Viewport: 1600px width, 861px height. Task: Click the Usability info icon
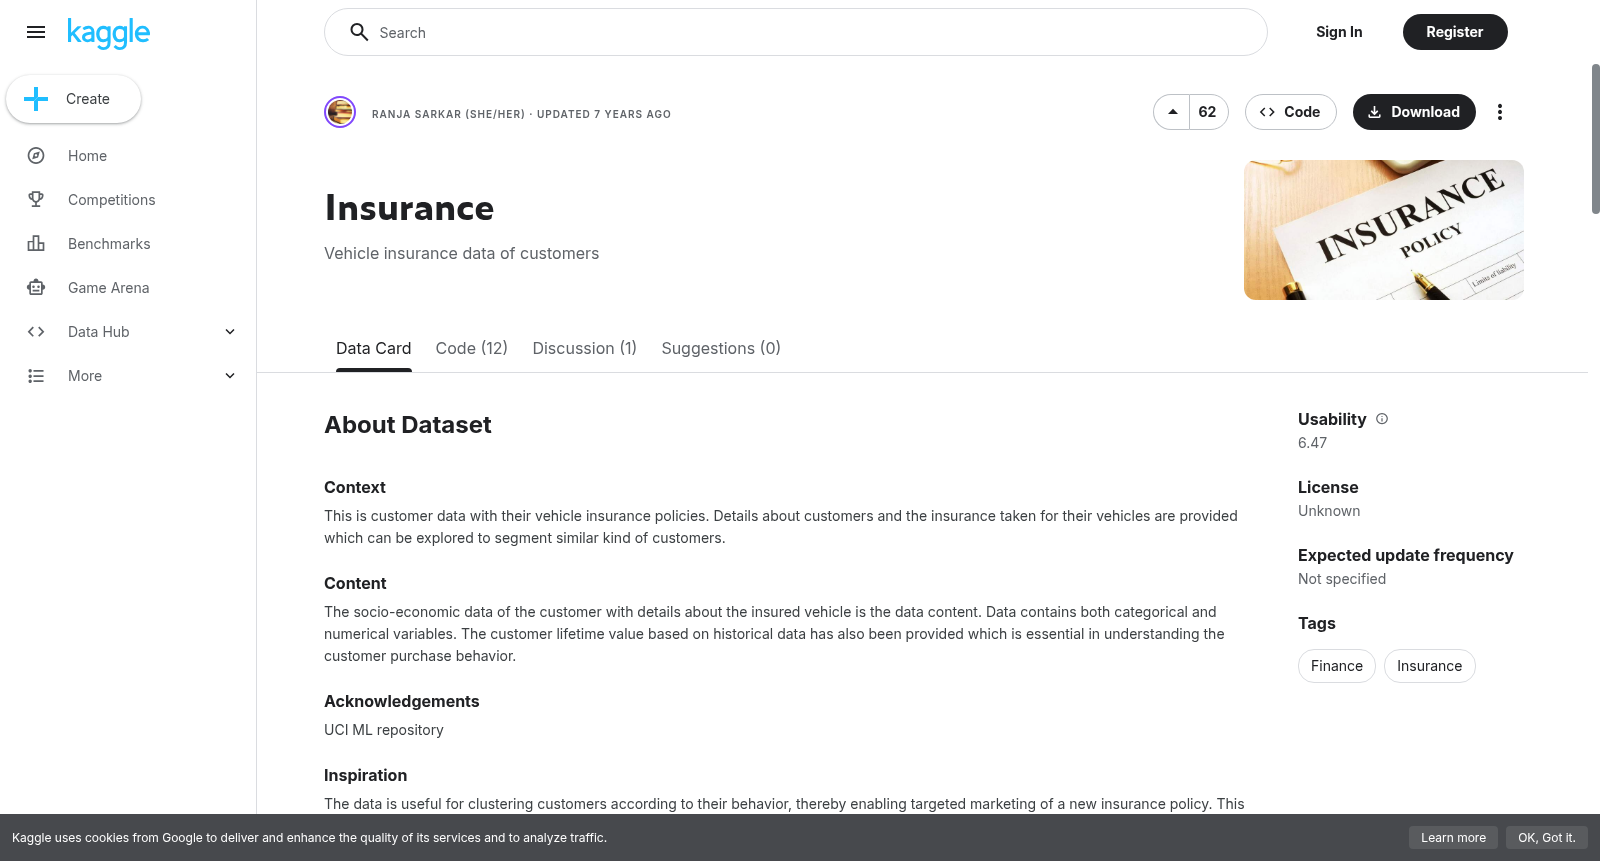click(1382, 419)
